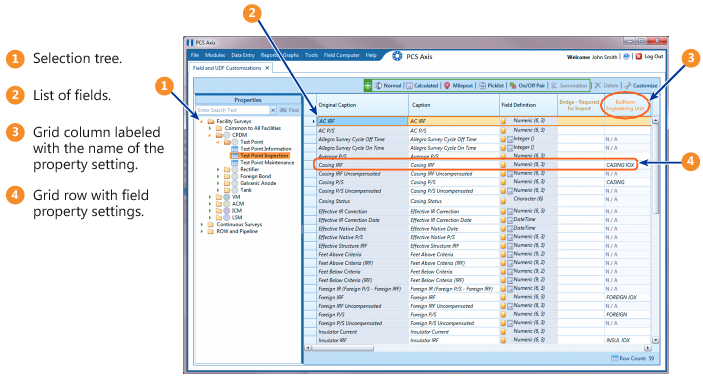703x376 pixels.
Task: Select the LSM tree item
Action: pos(237,217)
